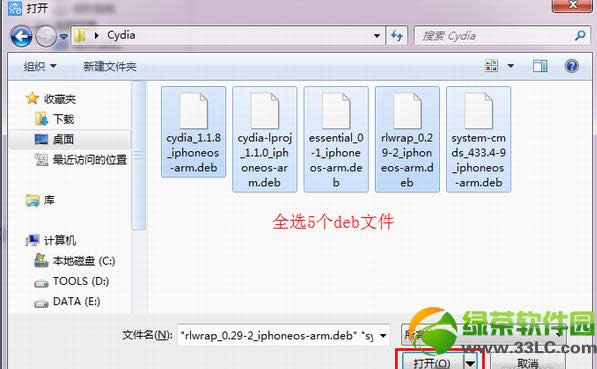597x369 pixels.
Task: Select 桌面 desktop in sidebar
Action: tap(70, 139)
